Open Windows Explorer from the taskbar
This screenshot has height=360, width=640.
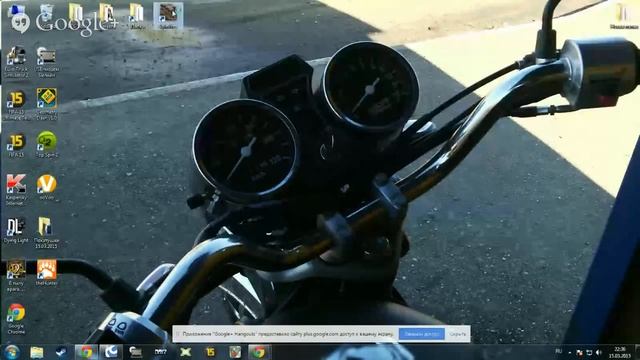click(x=36, y=352)
